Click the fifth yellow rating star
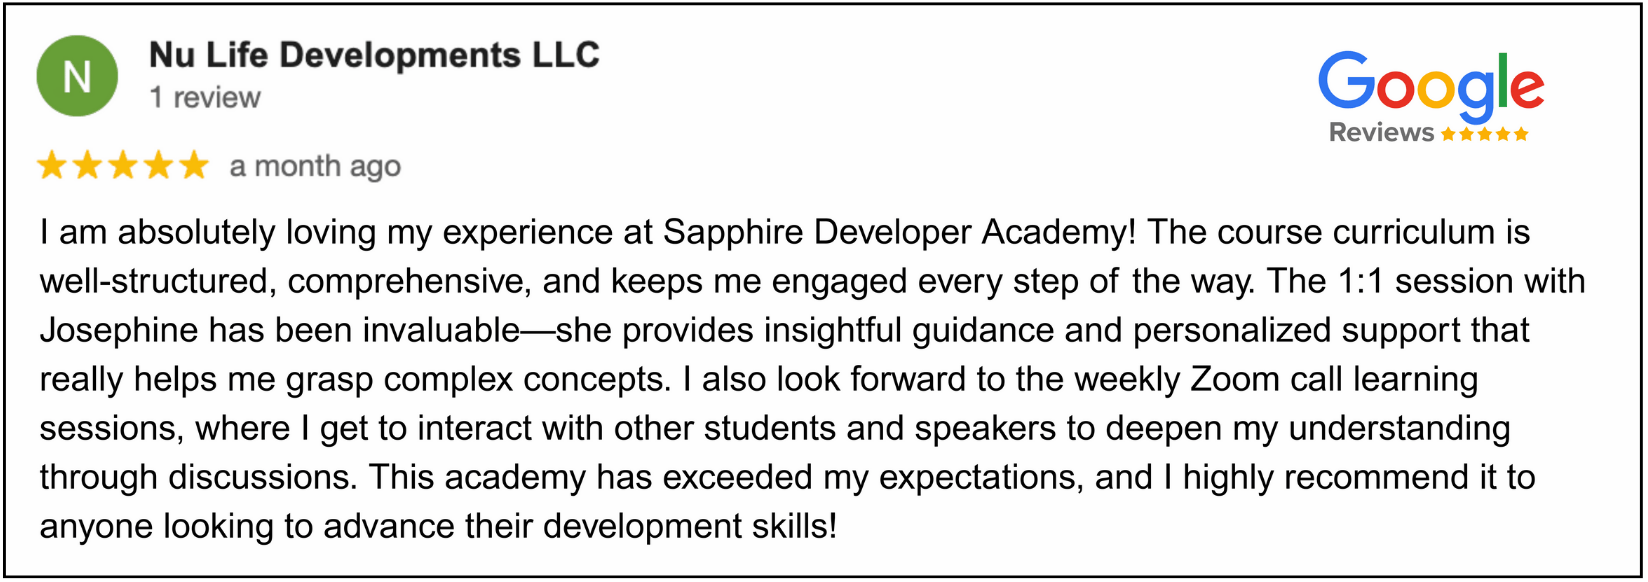This screenshot has height=582, width=1648. coord(193,165)
